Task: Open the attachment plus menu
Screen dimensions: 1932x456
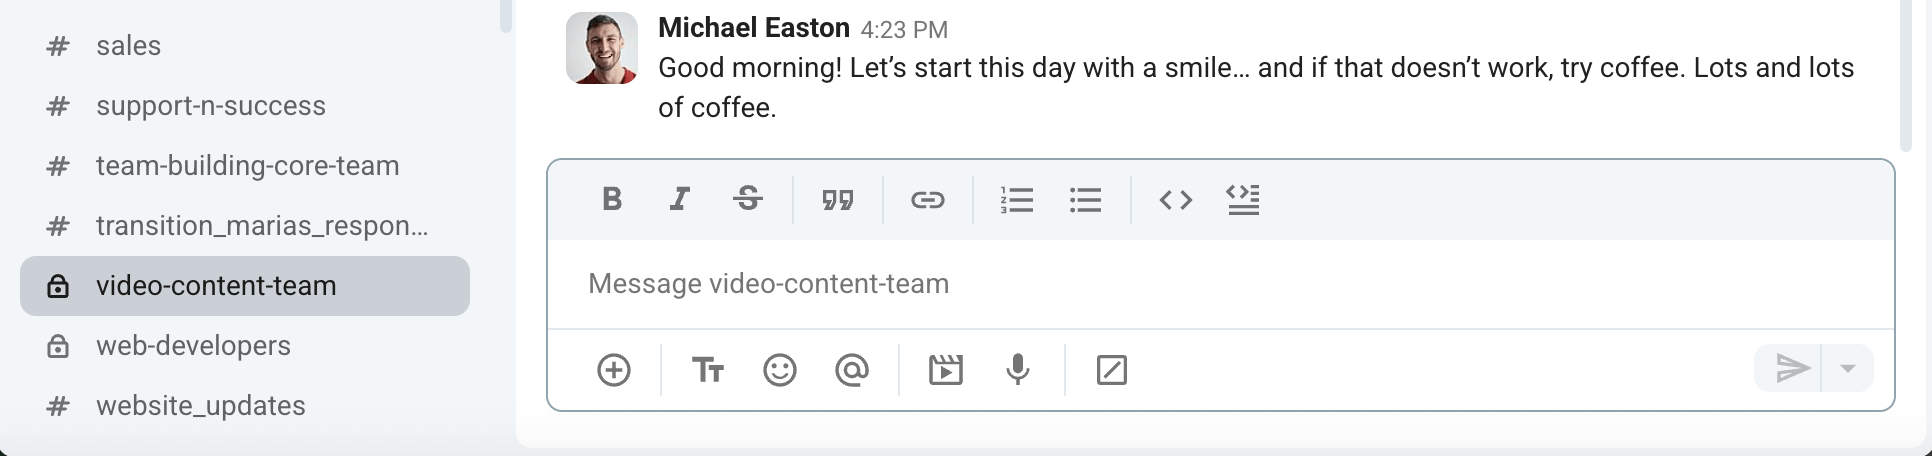Action: [614, 370]
